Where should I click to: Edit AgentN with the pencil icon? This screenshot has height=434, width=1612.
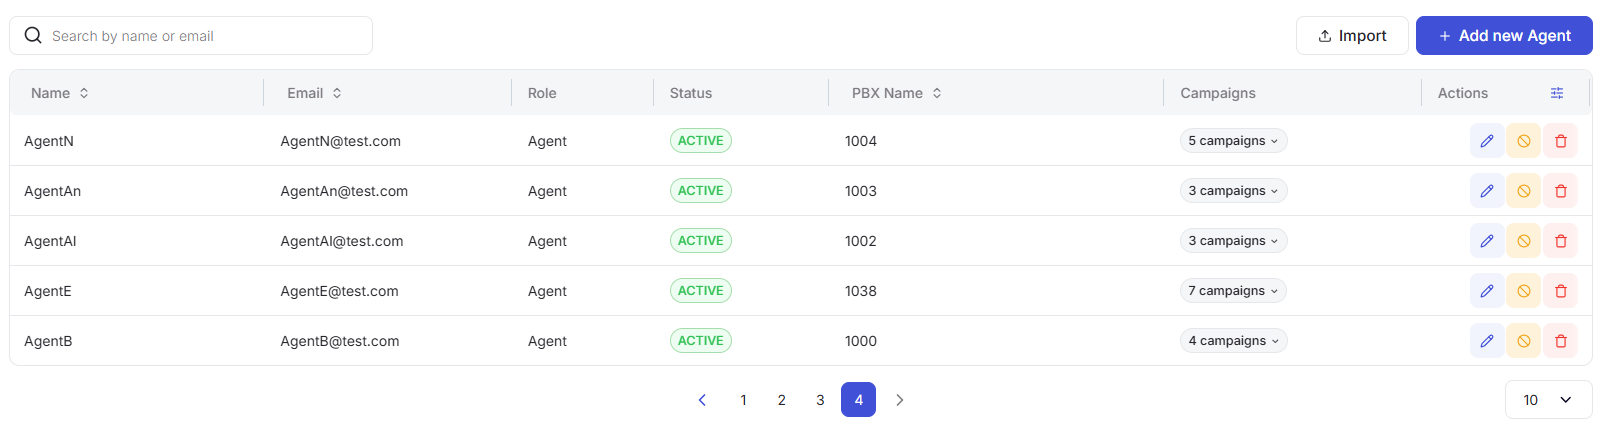(x=1487, y=141)
